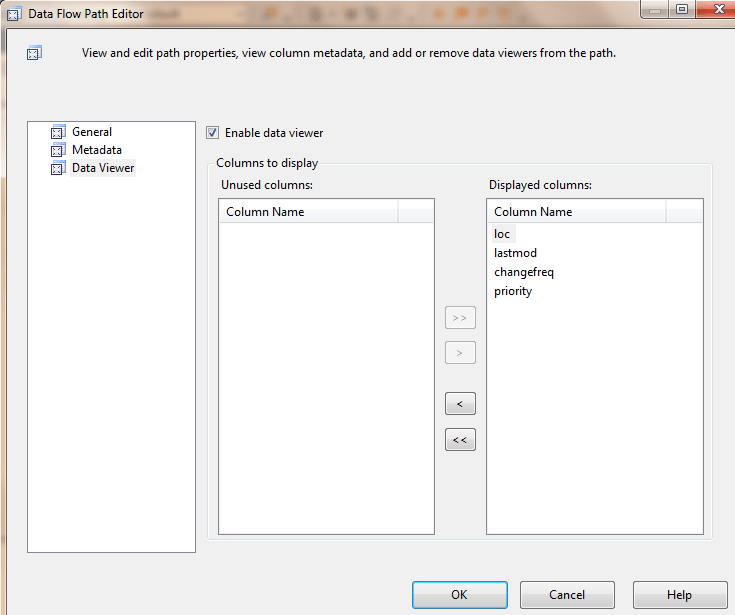Image resolution: width=735 pixels, height=615 pixels.
Task: Switch to the Metadata page
Action: point(97,150)
